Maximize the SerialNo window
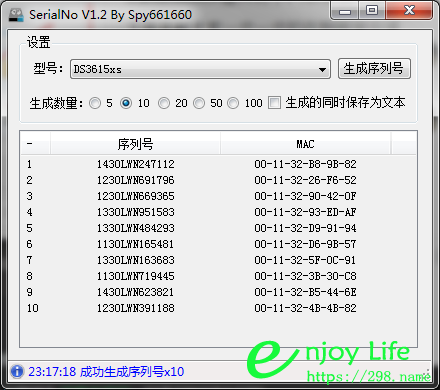The image size is (440, 390). point(372,11)
